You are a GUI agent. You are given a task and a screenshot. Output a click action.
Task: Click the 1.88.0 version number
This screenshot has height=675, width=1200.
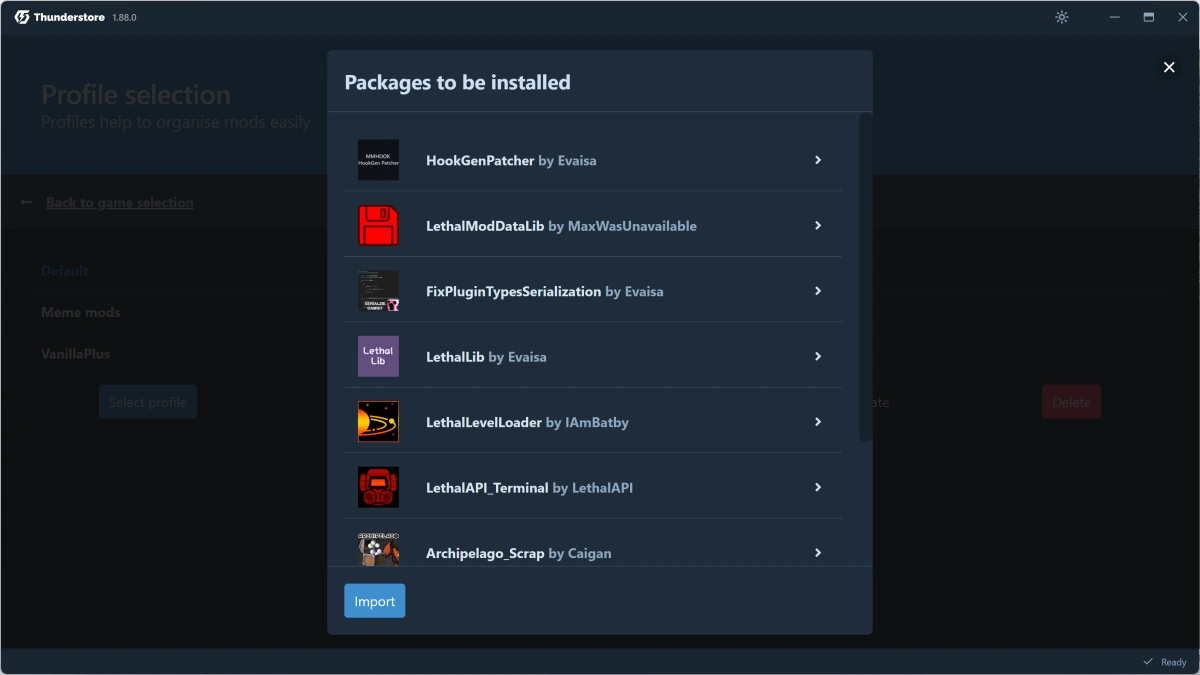pos(124,18)
